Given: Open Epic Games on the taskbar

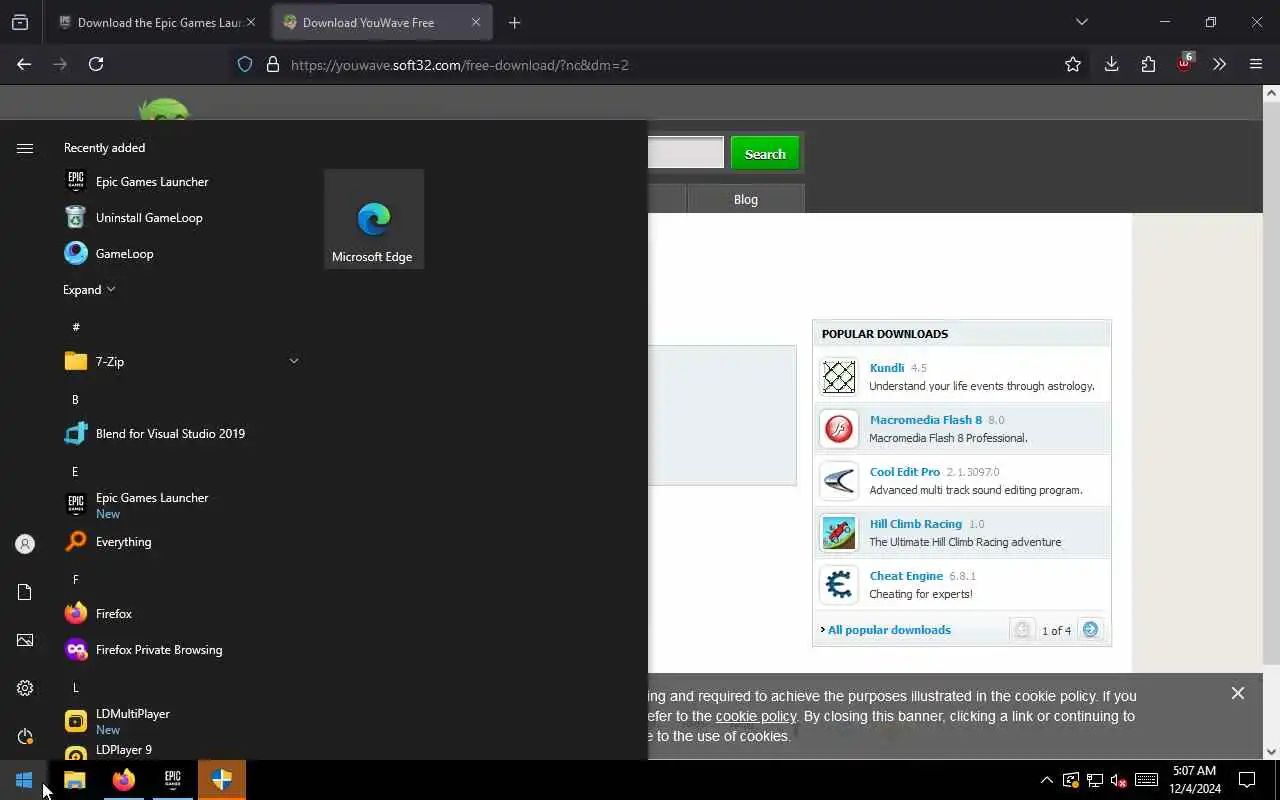Looking at the screenshot, I should 173,780.
